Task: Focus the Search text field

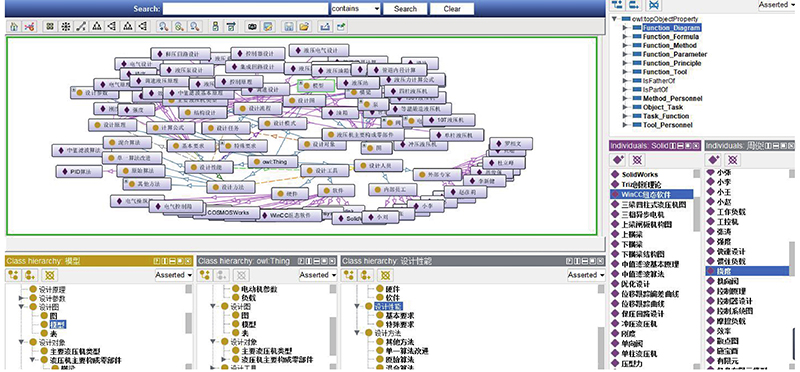Action: click(x=245, y=9)
